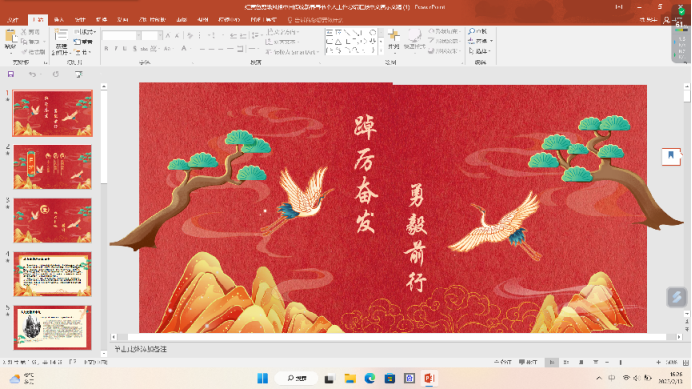Select slide 4 thumbnail
The image size is (692, 389).
tap(53, 274)
